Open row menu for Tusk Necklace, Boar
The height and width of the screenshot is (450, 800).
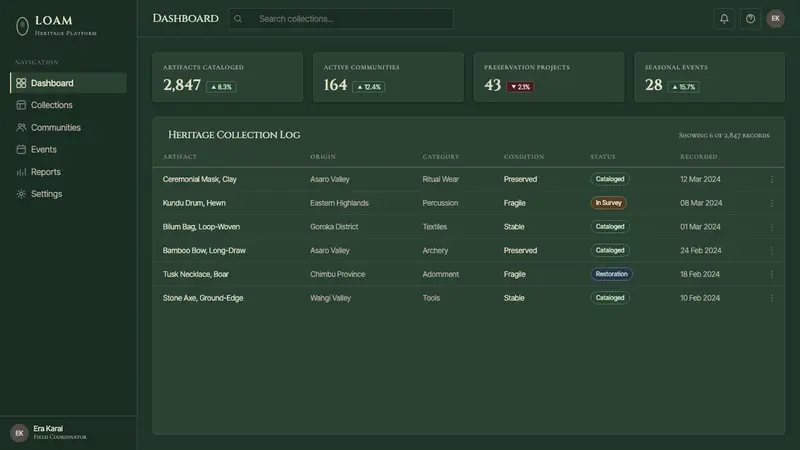[771, 274]
